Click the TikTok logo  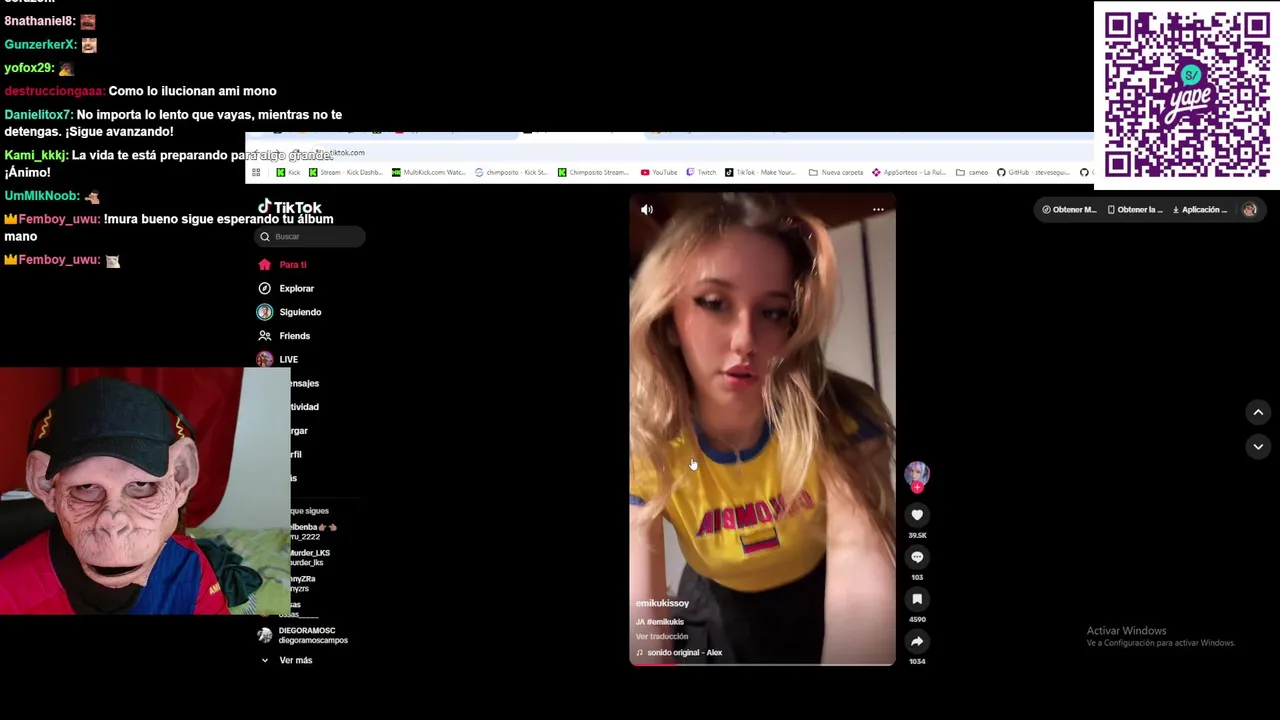coord(290,207)
